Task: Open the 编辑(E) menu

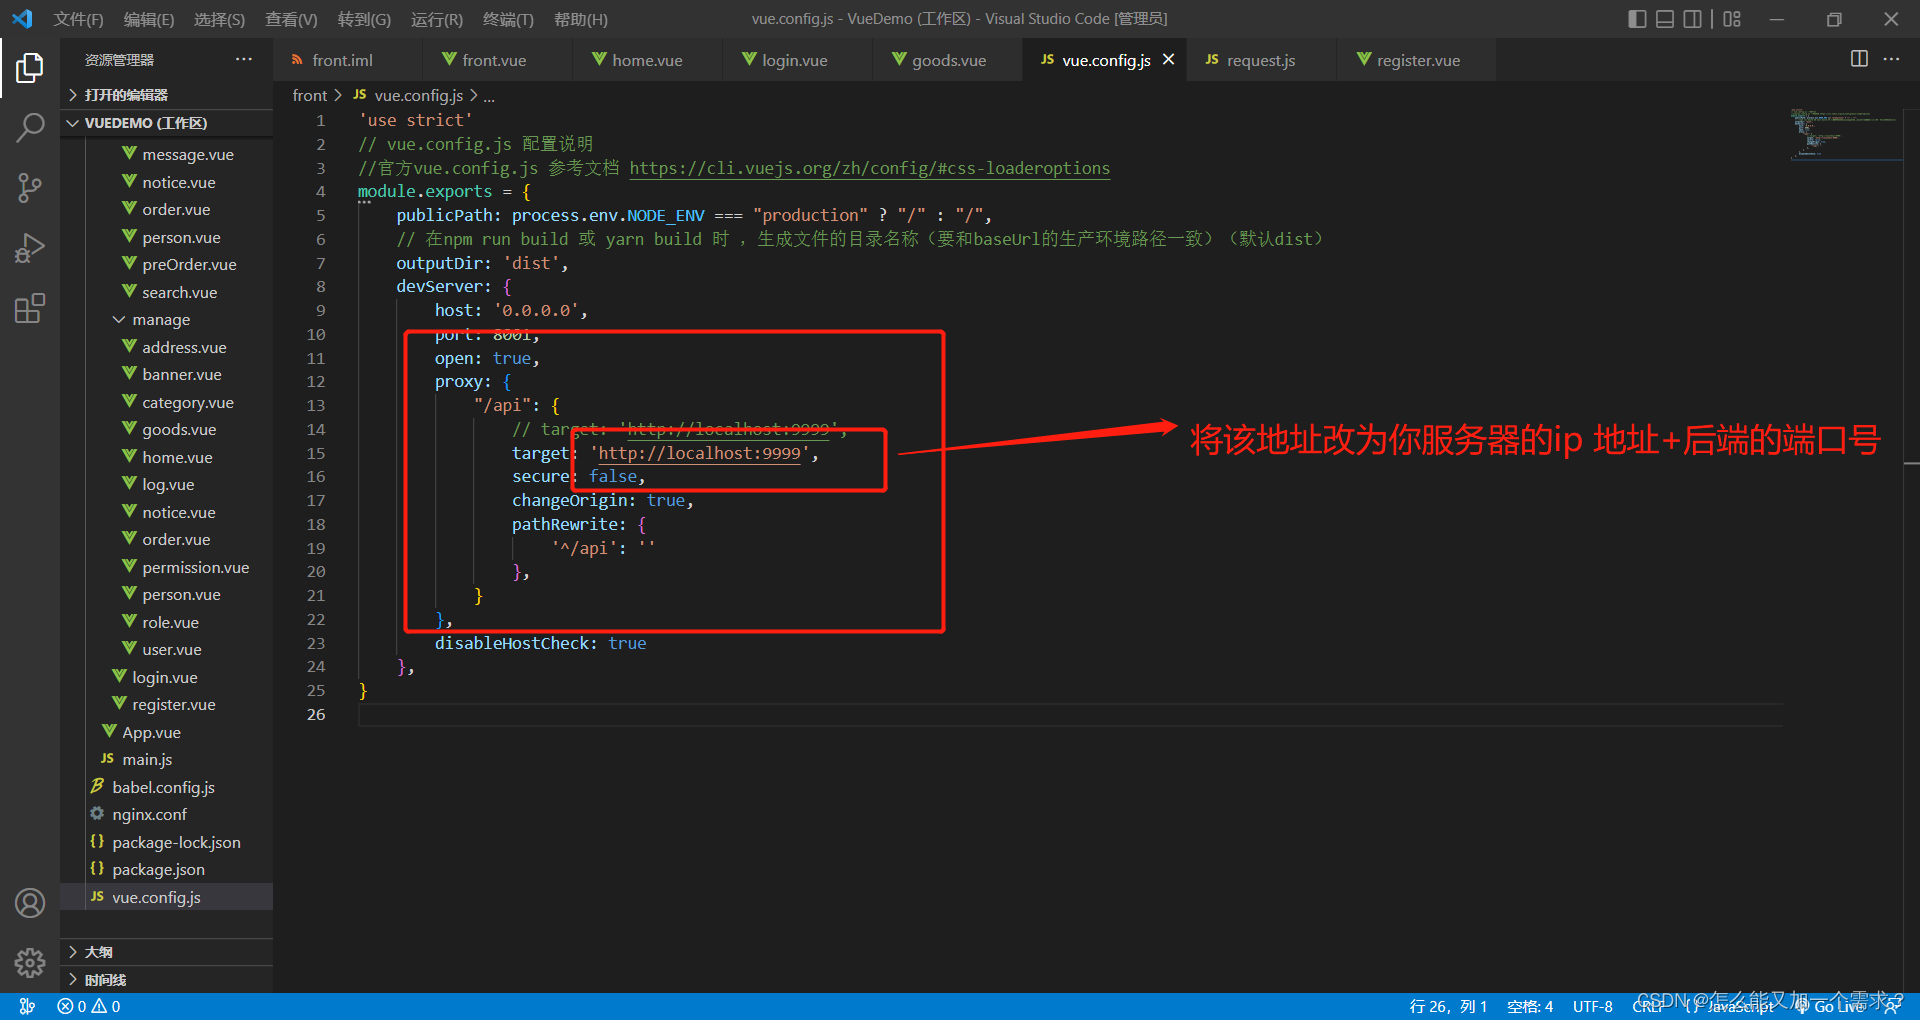Action: [x=149, y=19]
